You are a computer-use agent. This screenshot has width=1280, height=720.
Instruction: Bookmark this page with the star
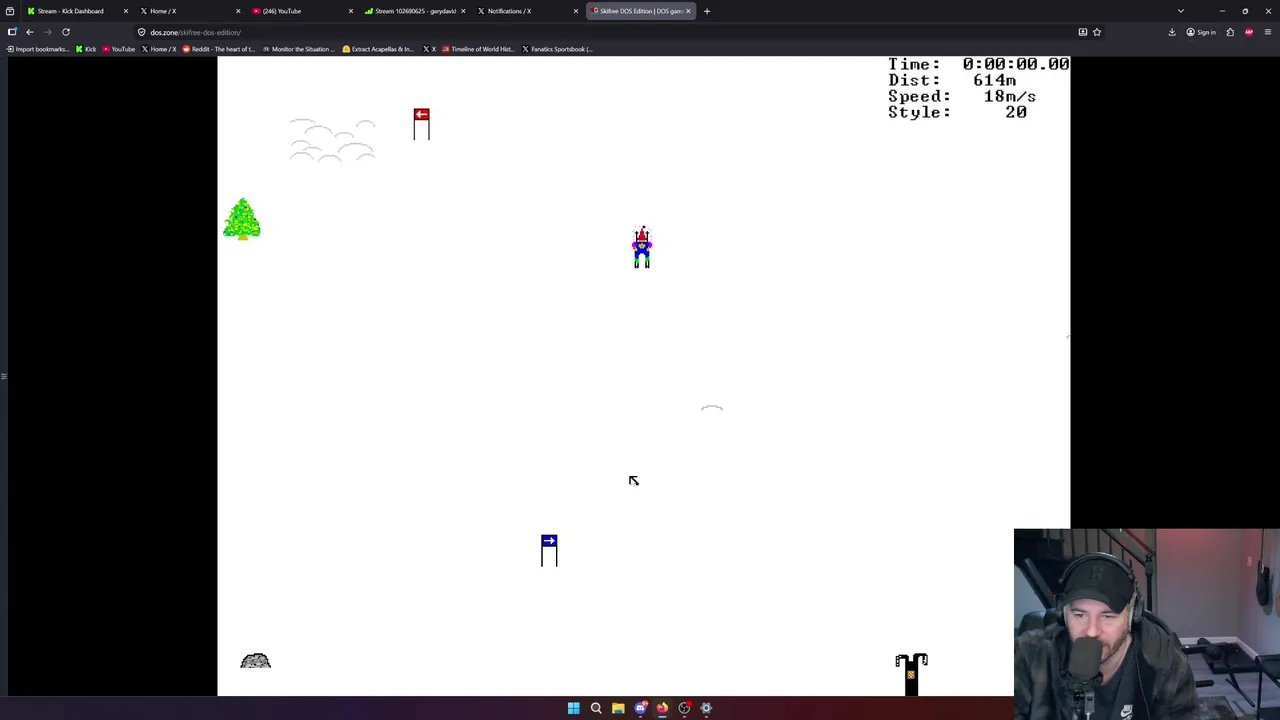click(1097, 32)
